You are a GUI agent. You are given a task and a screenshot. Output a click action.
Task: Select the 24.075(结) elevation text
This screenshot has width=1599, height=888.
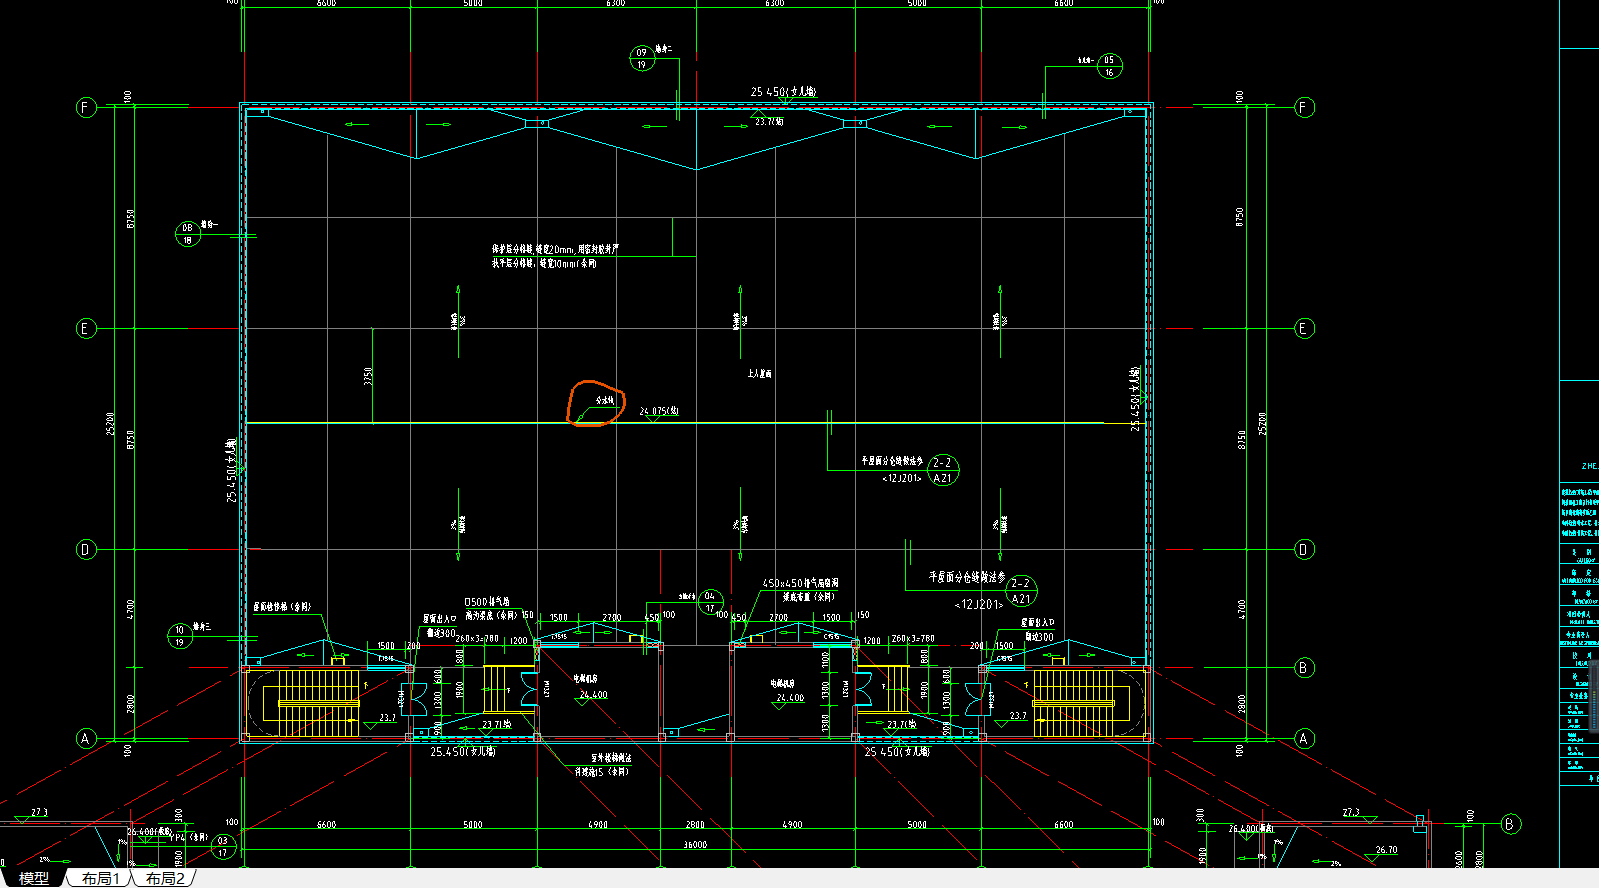659,411
